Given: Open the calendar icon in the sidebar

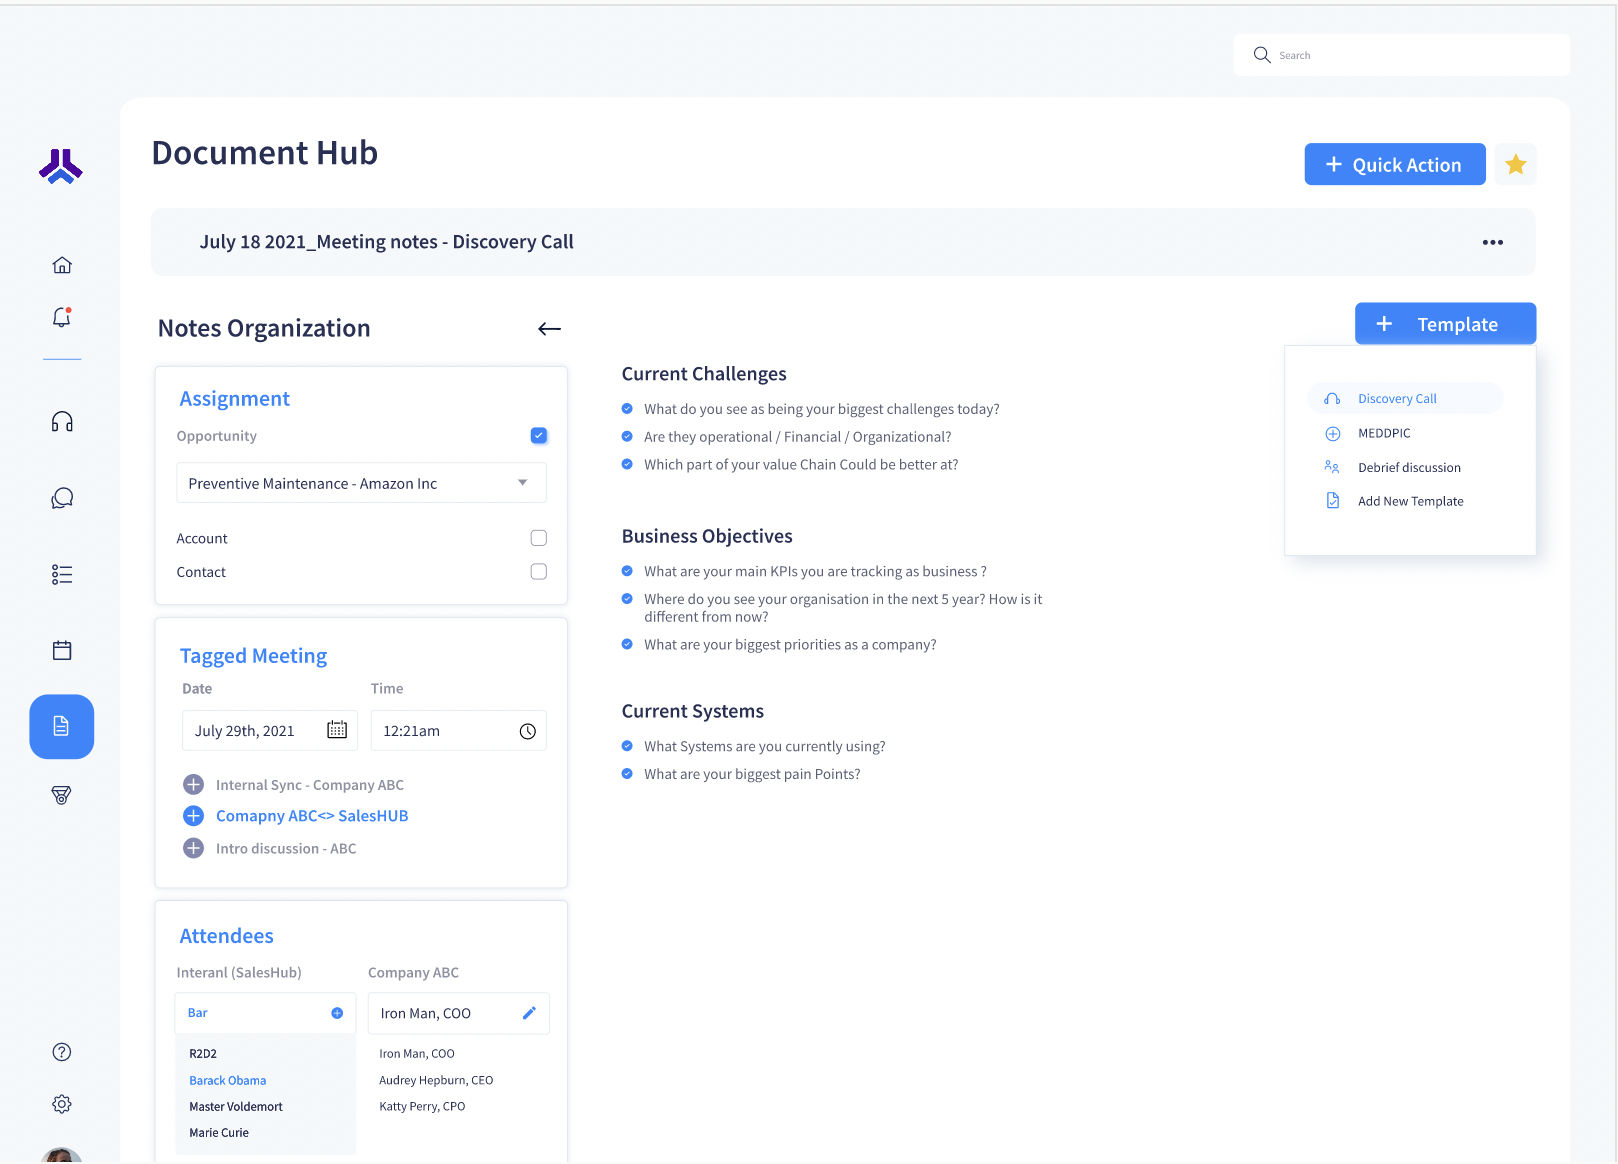Looking at the screenshot, I should 61,650.
